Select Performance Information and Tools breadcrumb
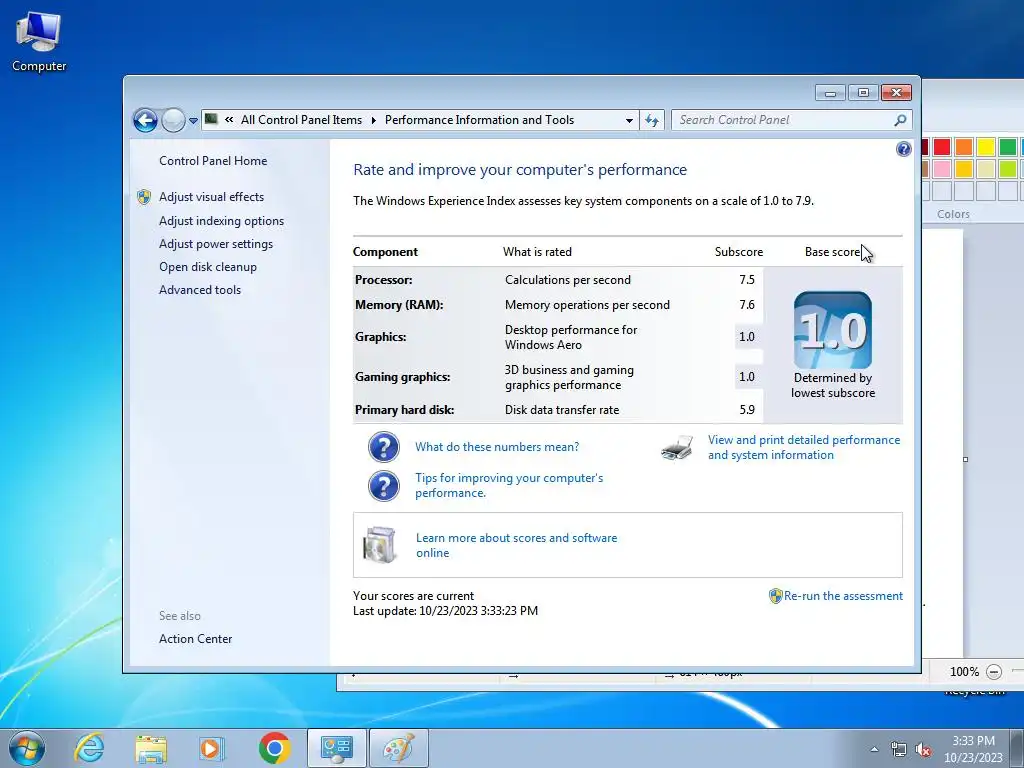The image size is (1024, 768). click(479, 120)
